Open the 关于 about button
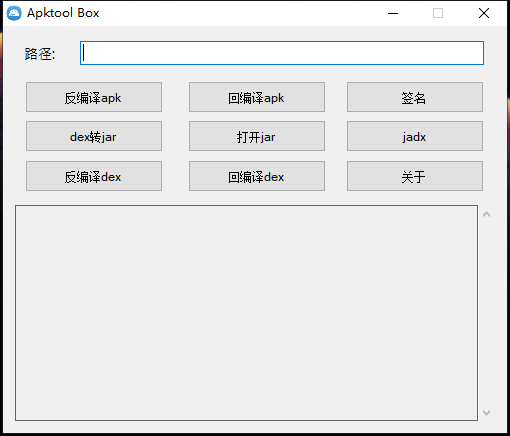This screenshot has height=436, width=510. pyautogui.click(x=415, y=176)
